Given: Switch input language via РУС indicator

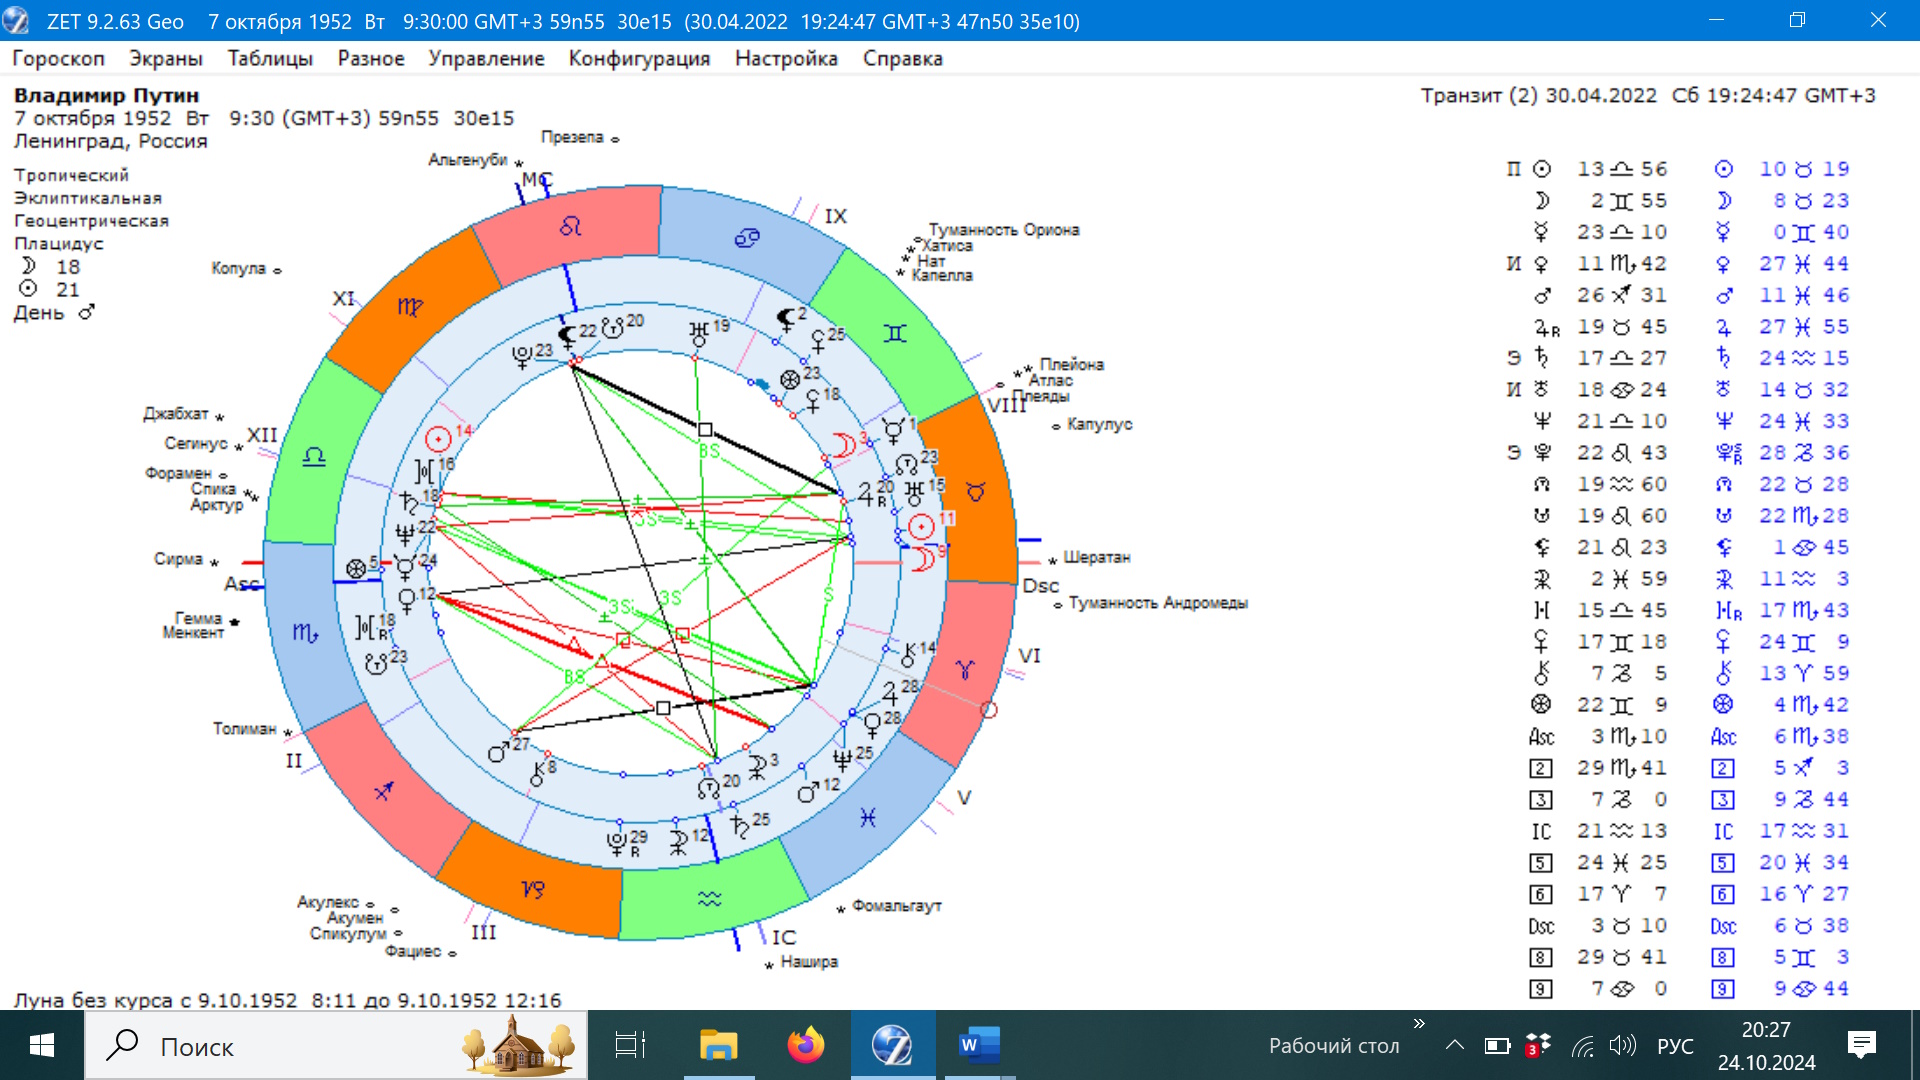Looking at the screenshot, I should 1674,1046.
